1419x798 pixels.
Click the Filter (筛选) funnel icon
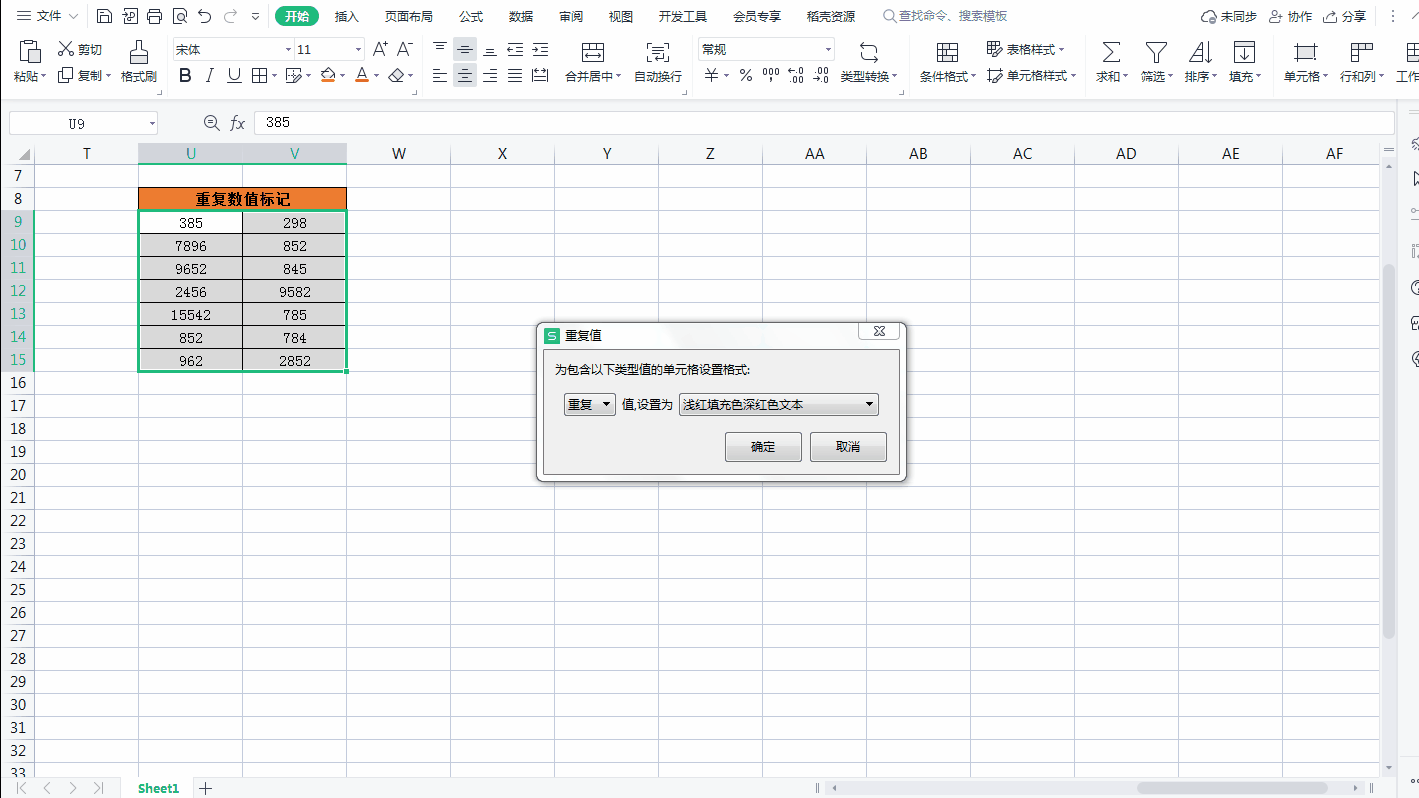click(x=1156, y=52)
